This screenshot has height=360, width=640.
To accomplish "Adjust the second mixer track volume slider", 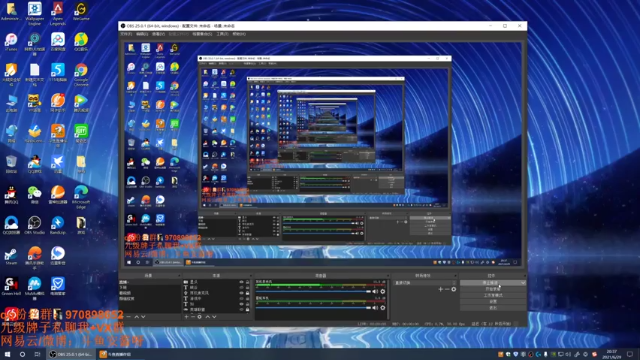I will click(313, 308).
